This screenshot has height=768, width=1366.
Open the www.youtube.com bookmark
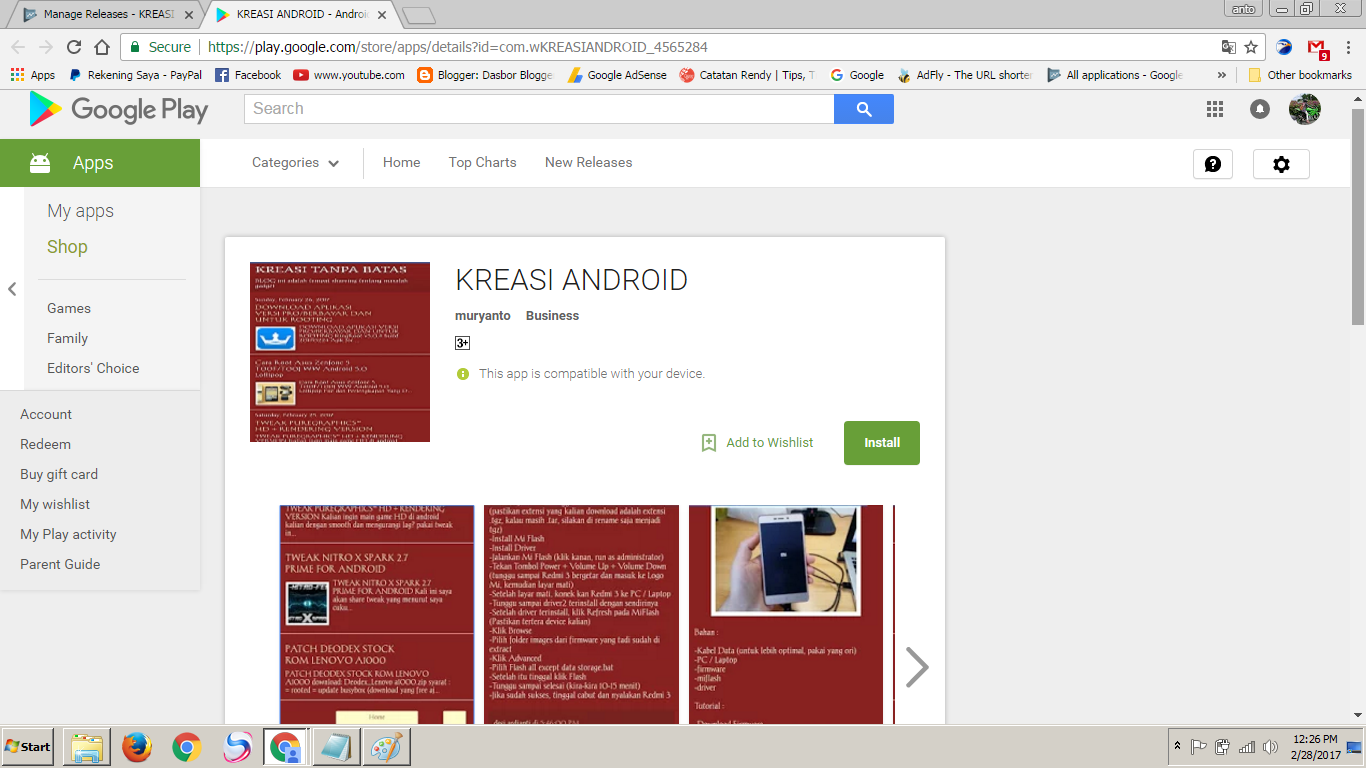349,75
